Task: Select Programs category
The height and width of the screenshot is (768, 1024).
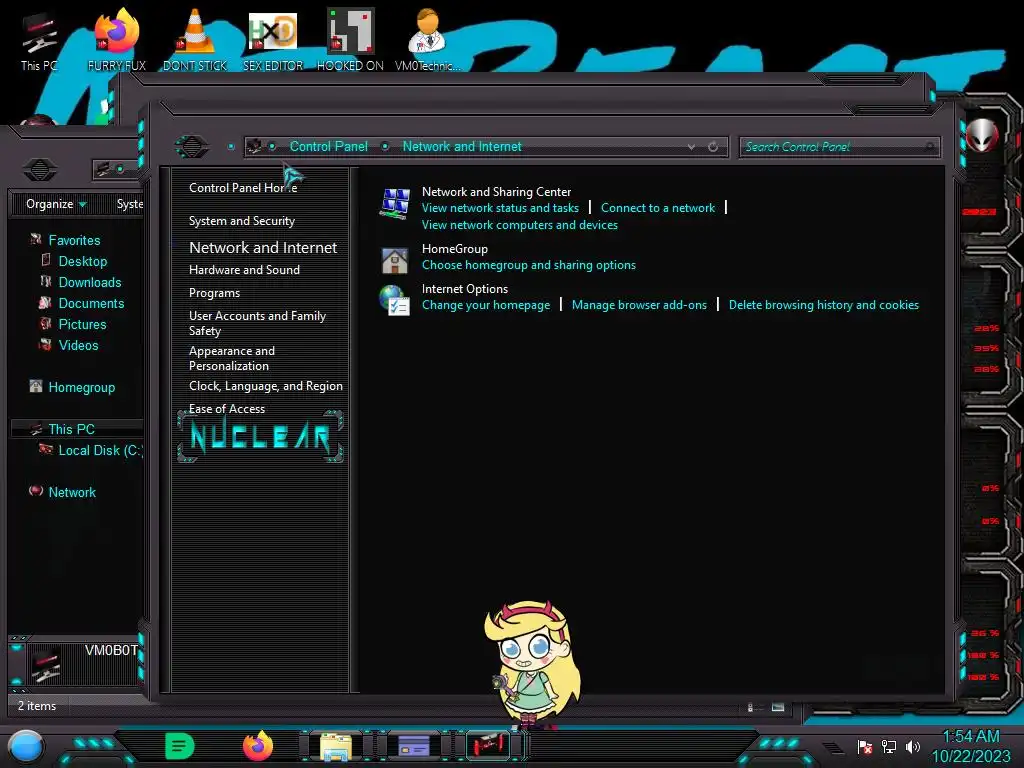Action: (214, 293)
